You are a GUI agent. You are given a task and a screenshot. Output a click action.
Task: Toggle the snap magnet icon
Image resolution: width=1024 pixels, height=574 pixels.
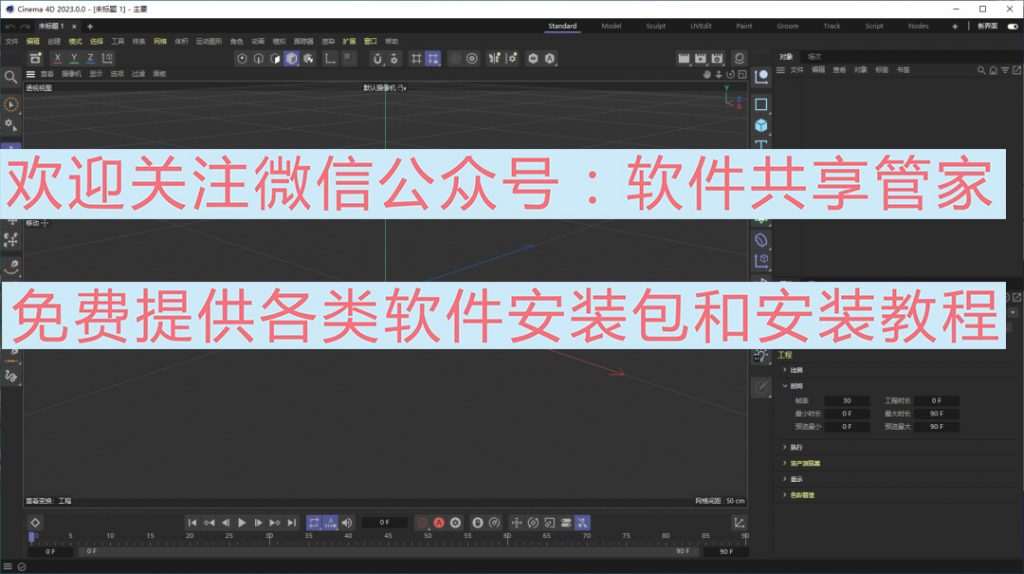click(x=377, y=59)
